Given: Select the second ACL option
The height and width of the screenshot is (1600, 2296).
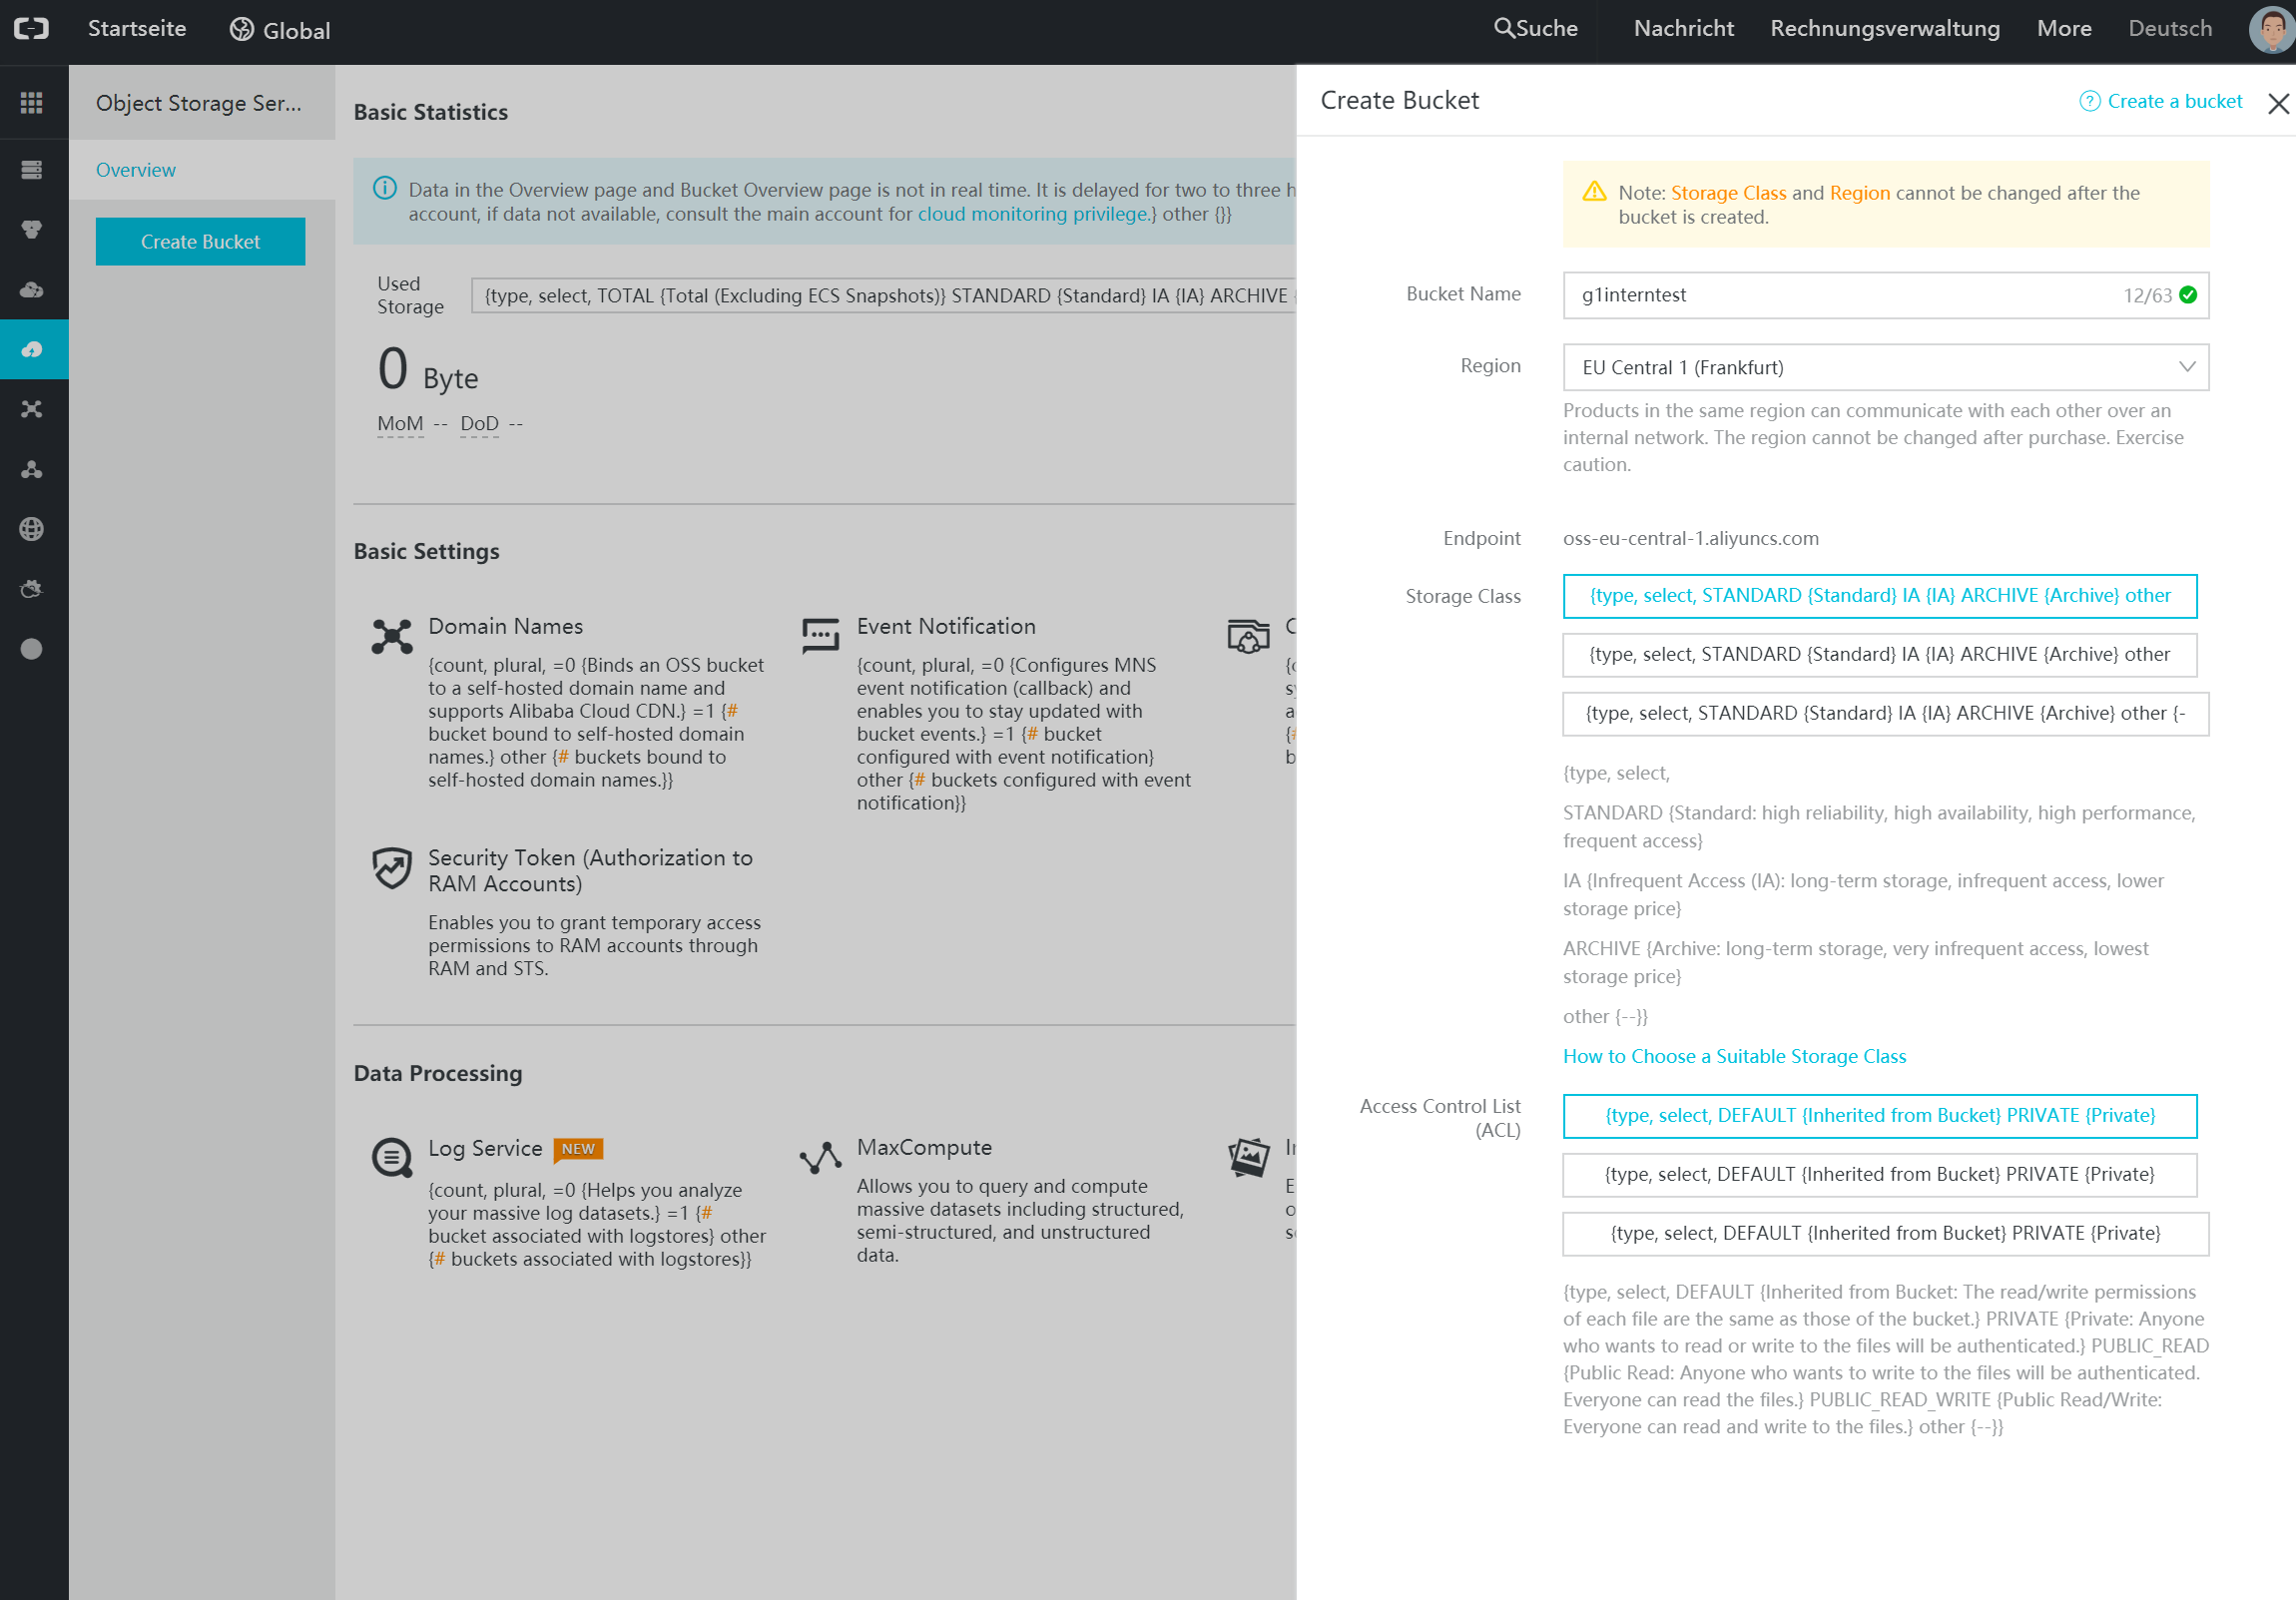Looking at the screenshot, I should point(1880,1175).
